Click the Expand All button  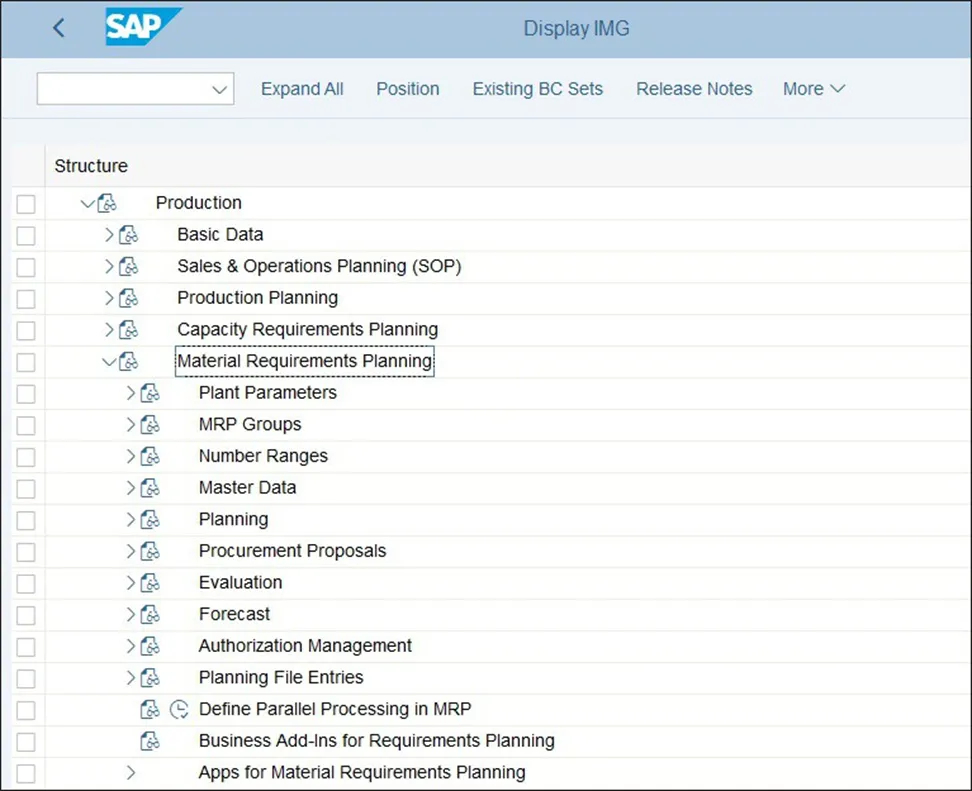[302, 89]
